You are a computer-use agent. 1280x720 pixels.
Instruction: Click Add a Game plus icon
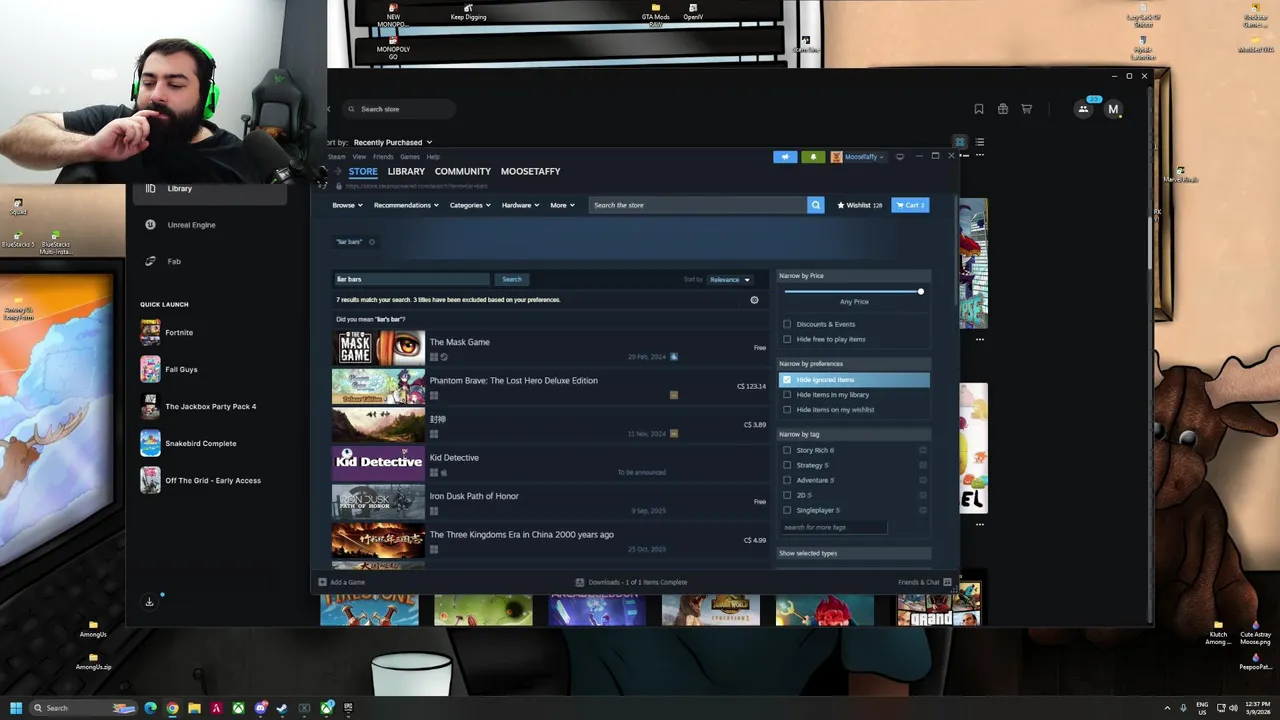point(322,582)
